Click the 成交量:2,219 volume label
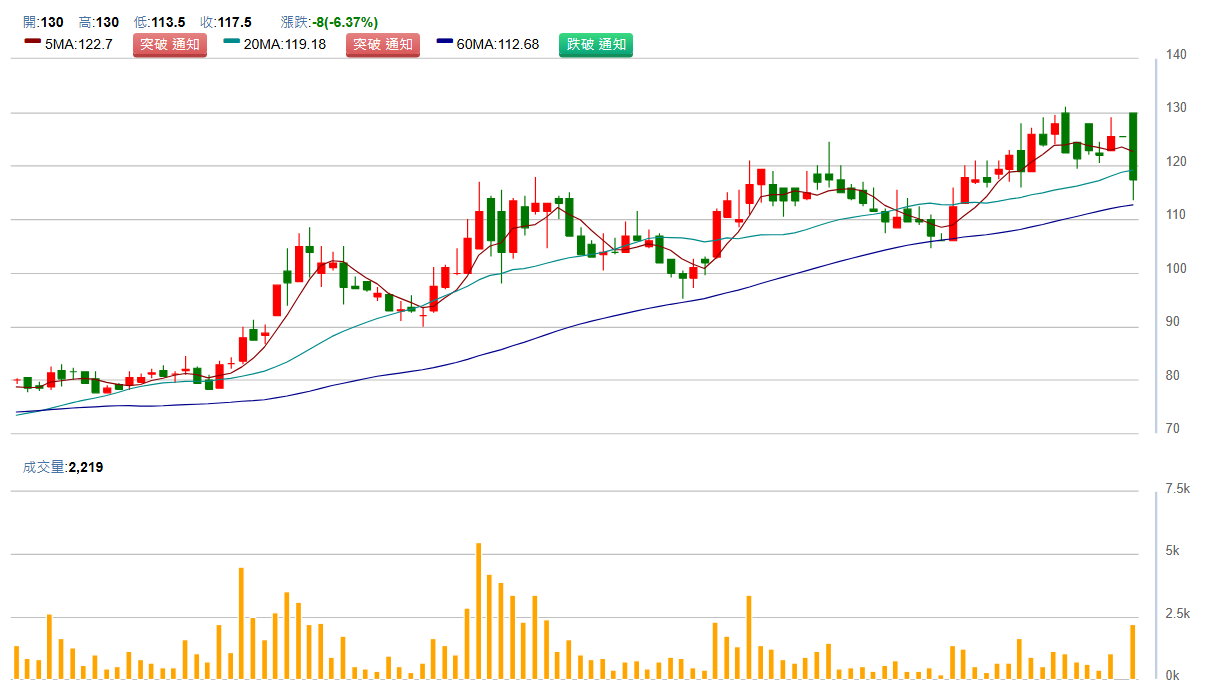The height and width of the screenshot is (693, 1211). pos(63,467)
